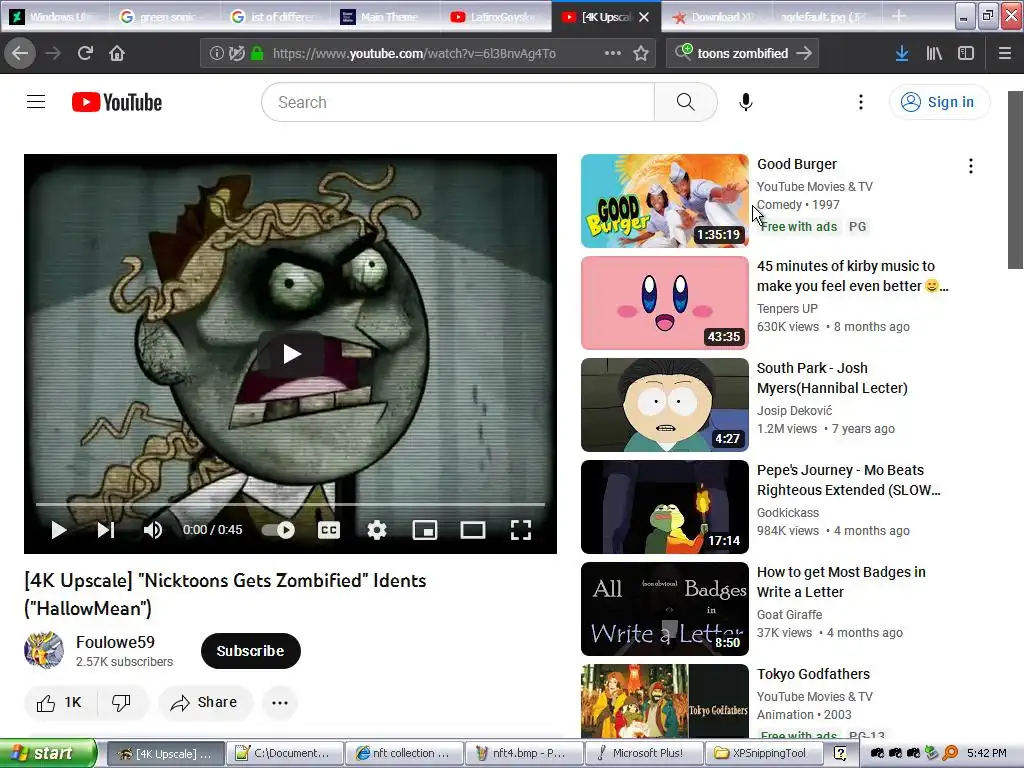Open options menu for Good Burger
The image size is (1024, 768).
[x=971, y=166]
